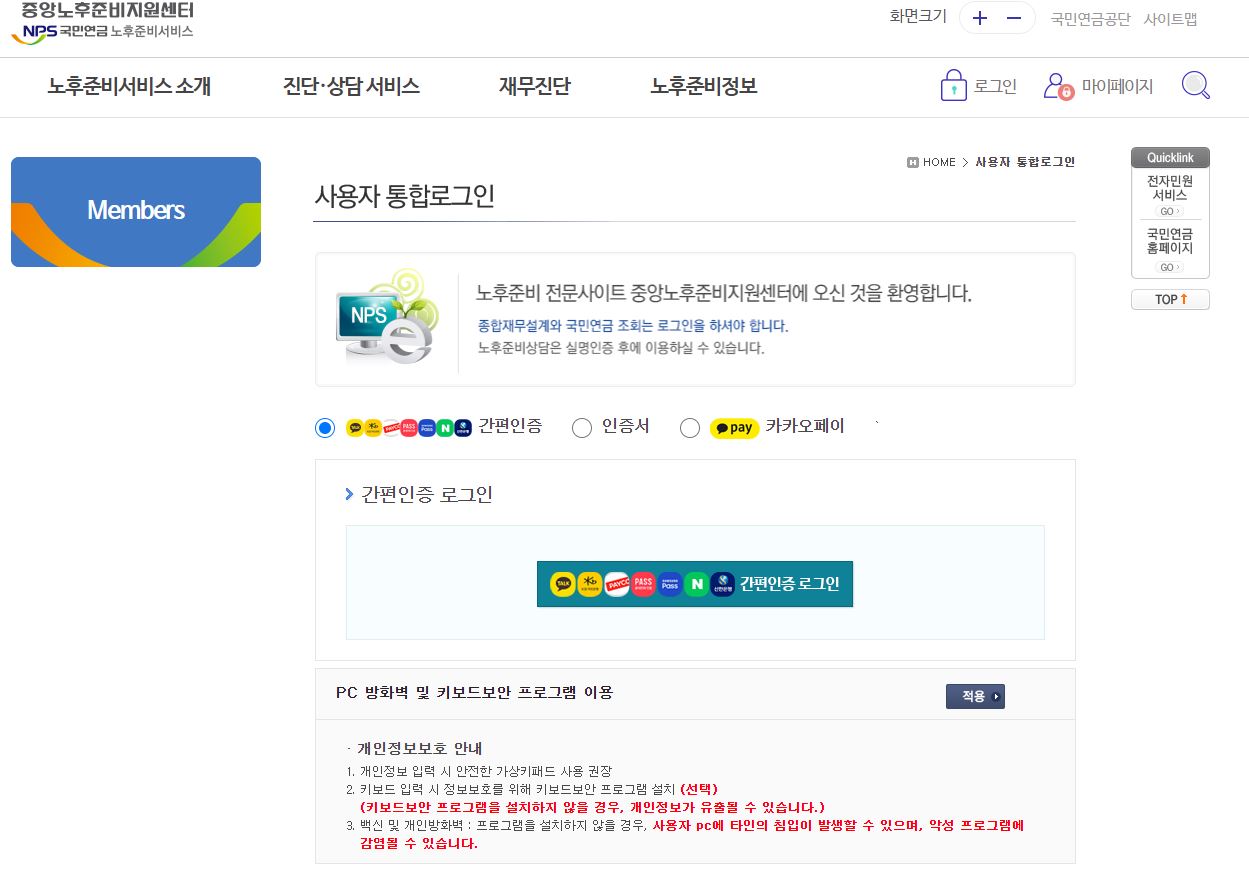Select the 인증서 radio button
Image resolution: width=1249 pixels, height=872 pixels.
click(x=582, y=427)
